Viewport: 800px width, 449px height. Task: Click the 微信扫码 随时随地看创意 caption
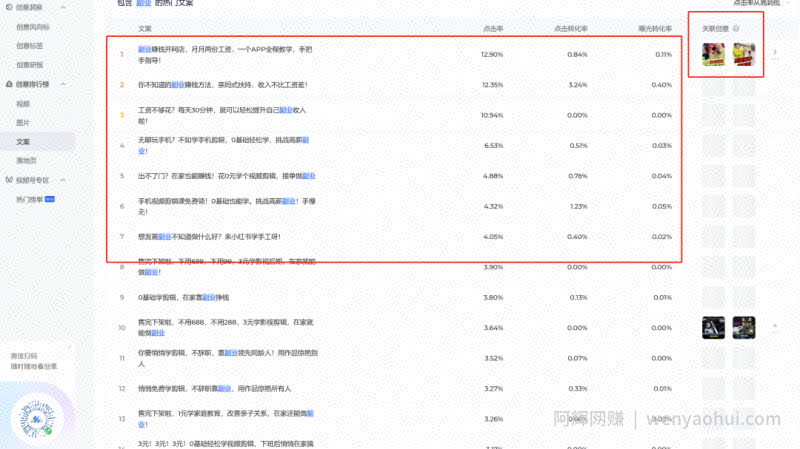pyautogui.click(x=34, y=361)
